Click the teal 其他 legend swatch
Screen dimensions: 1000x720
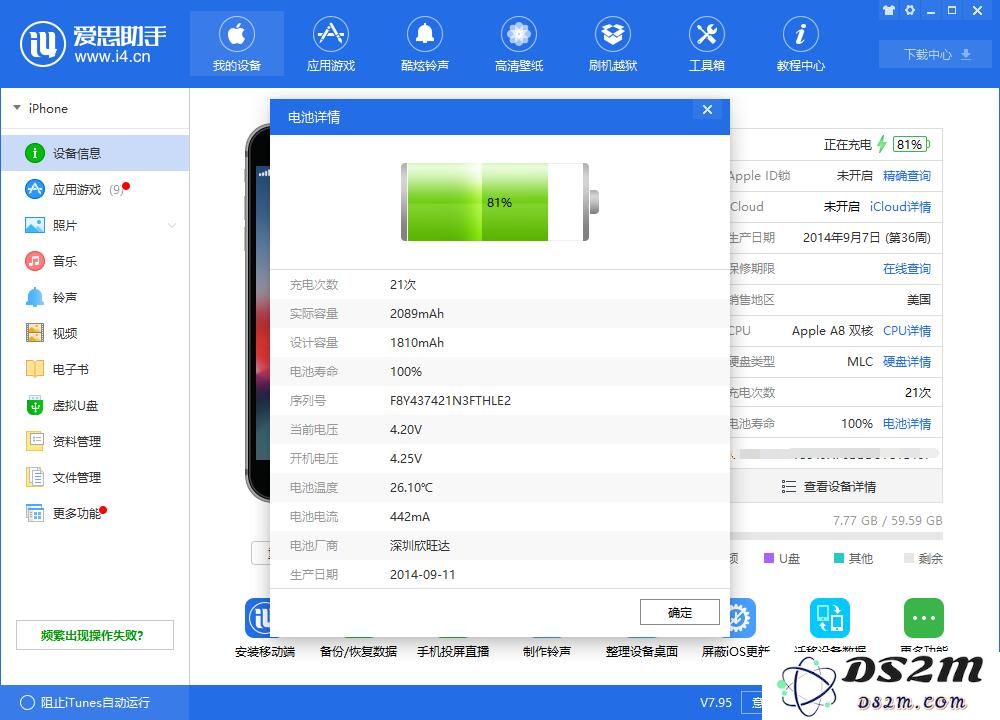pyautogui.click(x=839, y=558)
